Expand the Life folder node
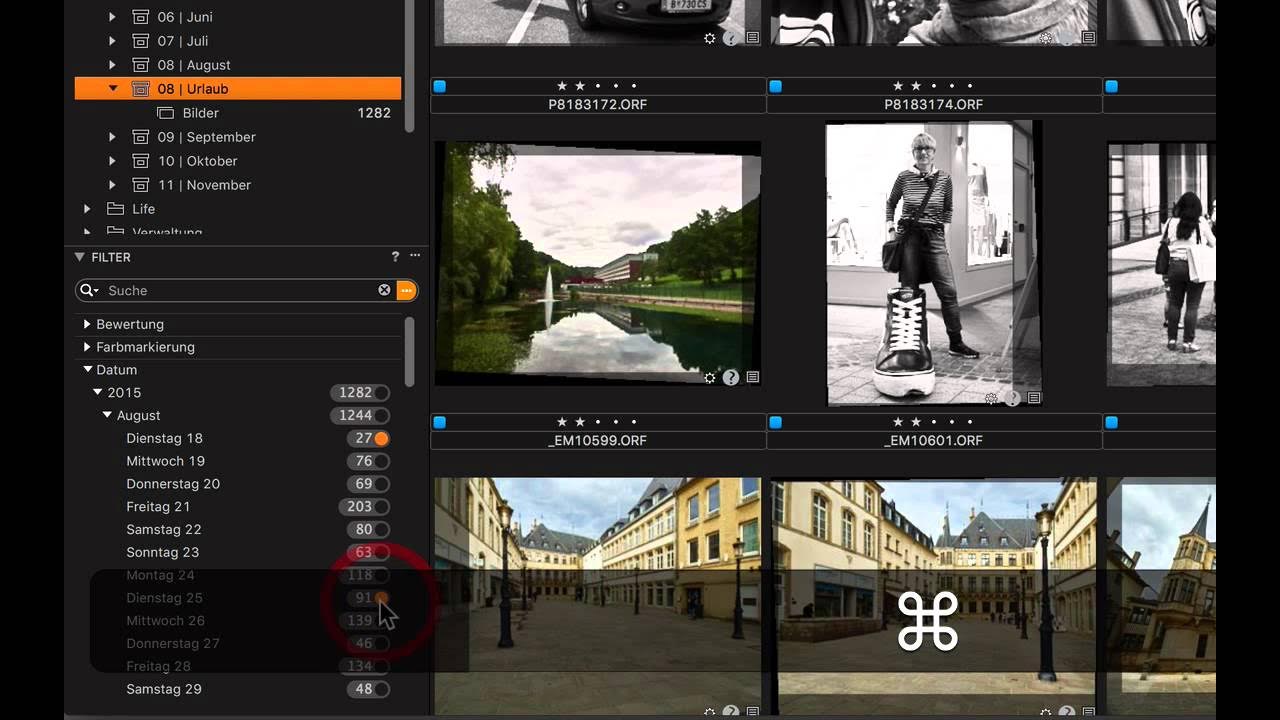Image resolution: width=1280 pixels, height=720 pixels. (87, 209)
